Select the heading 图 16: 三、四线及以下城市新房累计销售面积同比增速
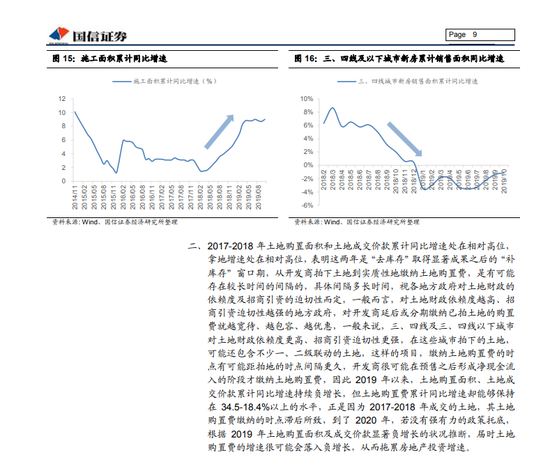Viewport: 550px width, 457px height. click(399, 59)
